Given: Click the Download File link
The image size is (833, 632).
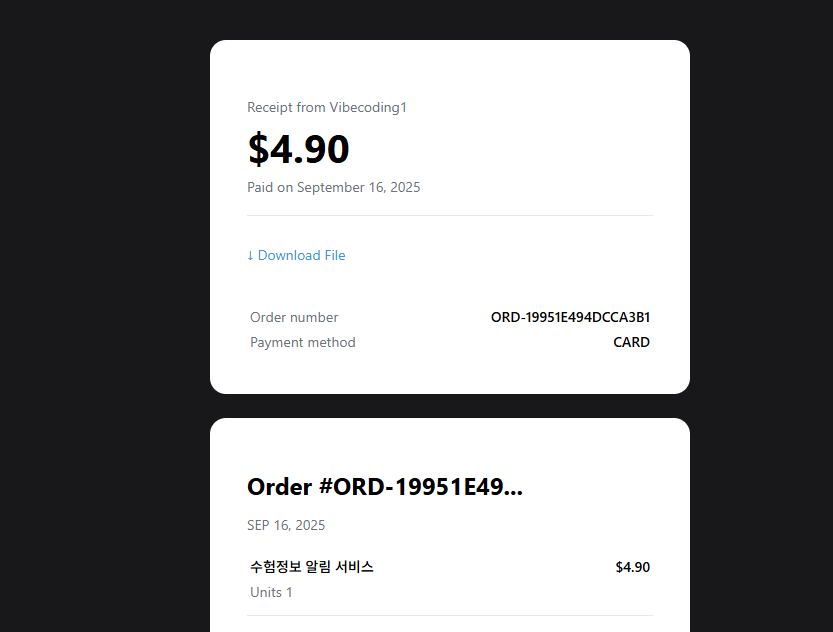Looking at the screenshot, I should (x=296, y=255).
